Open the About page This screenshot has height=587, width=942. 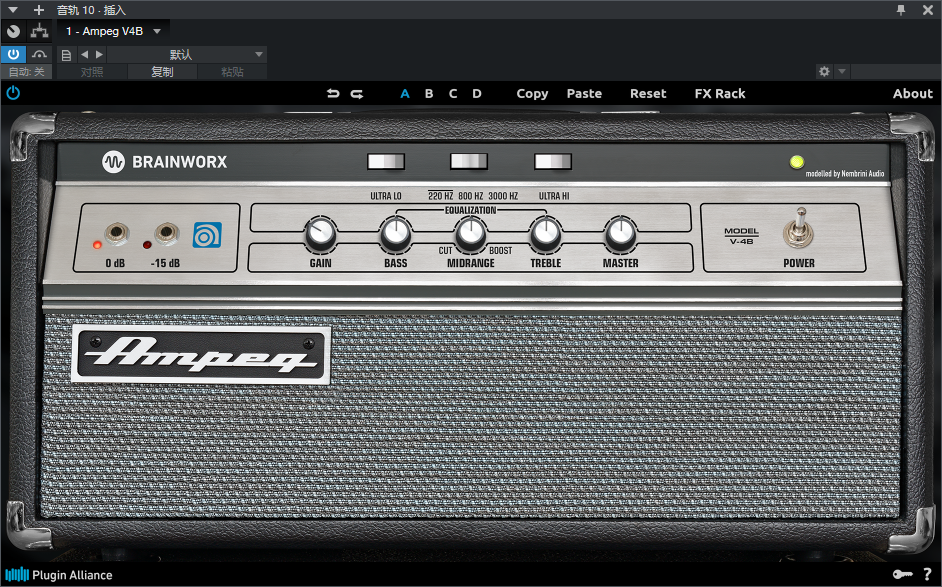click(913, 94)
